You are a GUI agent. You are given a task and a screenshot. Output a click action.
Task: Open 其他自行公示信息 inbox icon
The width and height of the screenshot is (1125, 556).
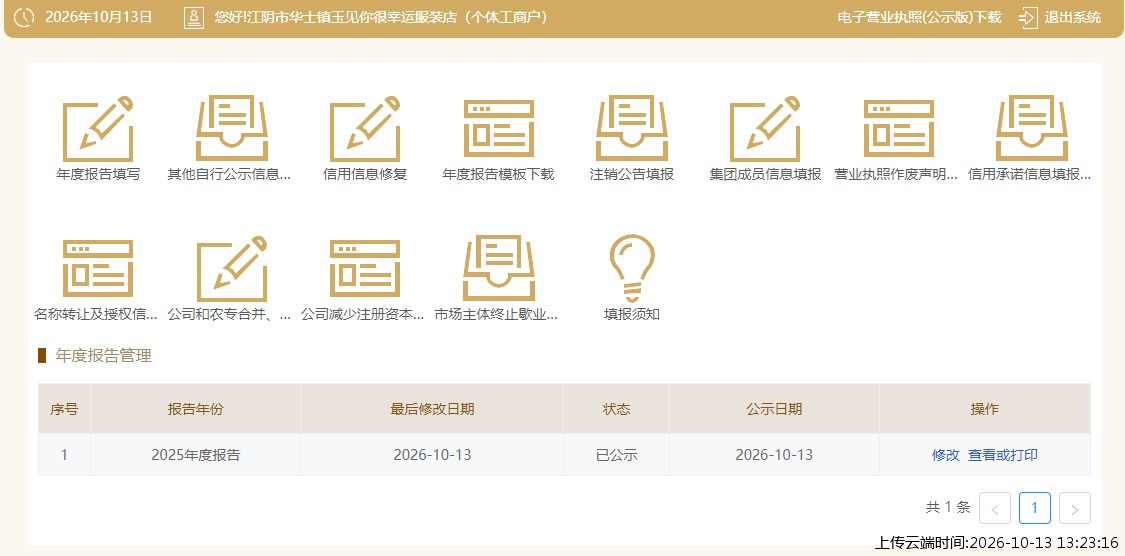pos(232,129)
